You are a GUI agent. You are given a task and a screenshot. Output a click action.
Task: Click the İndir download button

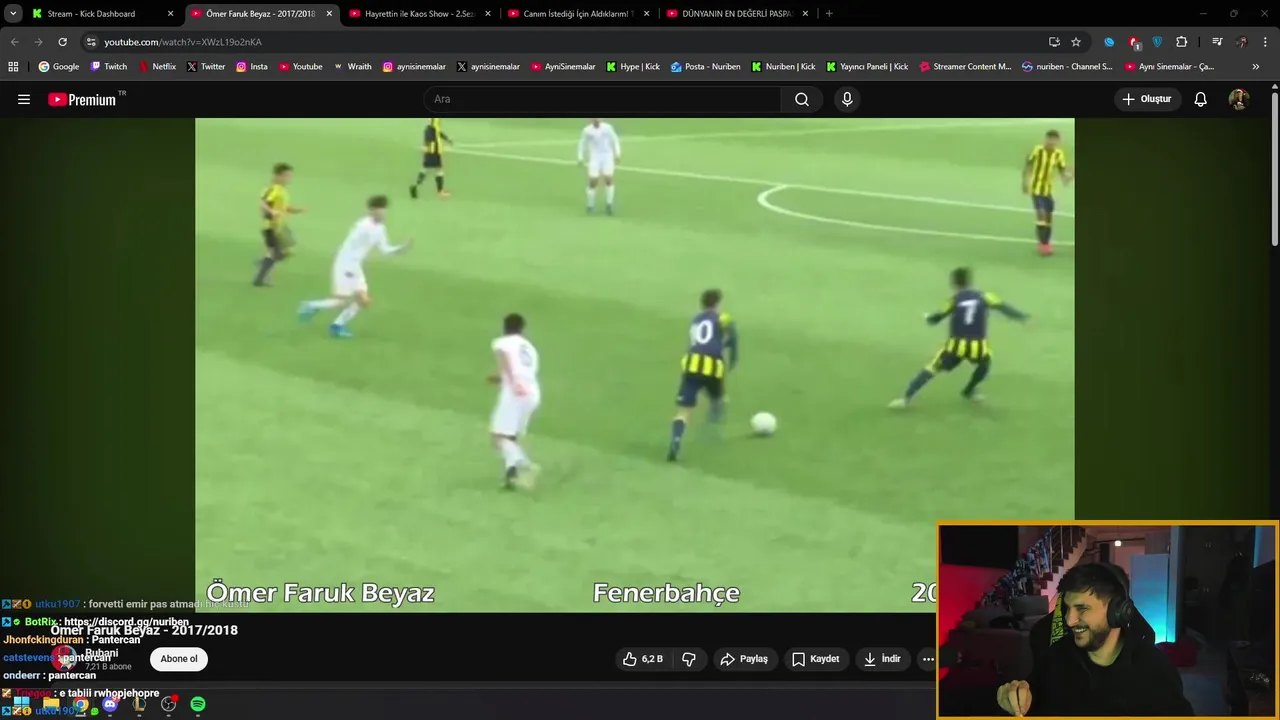click(883, 659)
